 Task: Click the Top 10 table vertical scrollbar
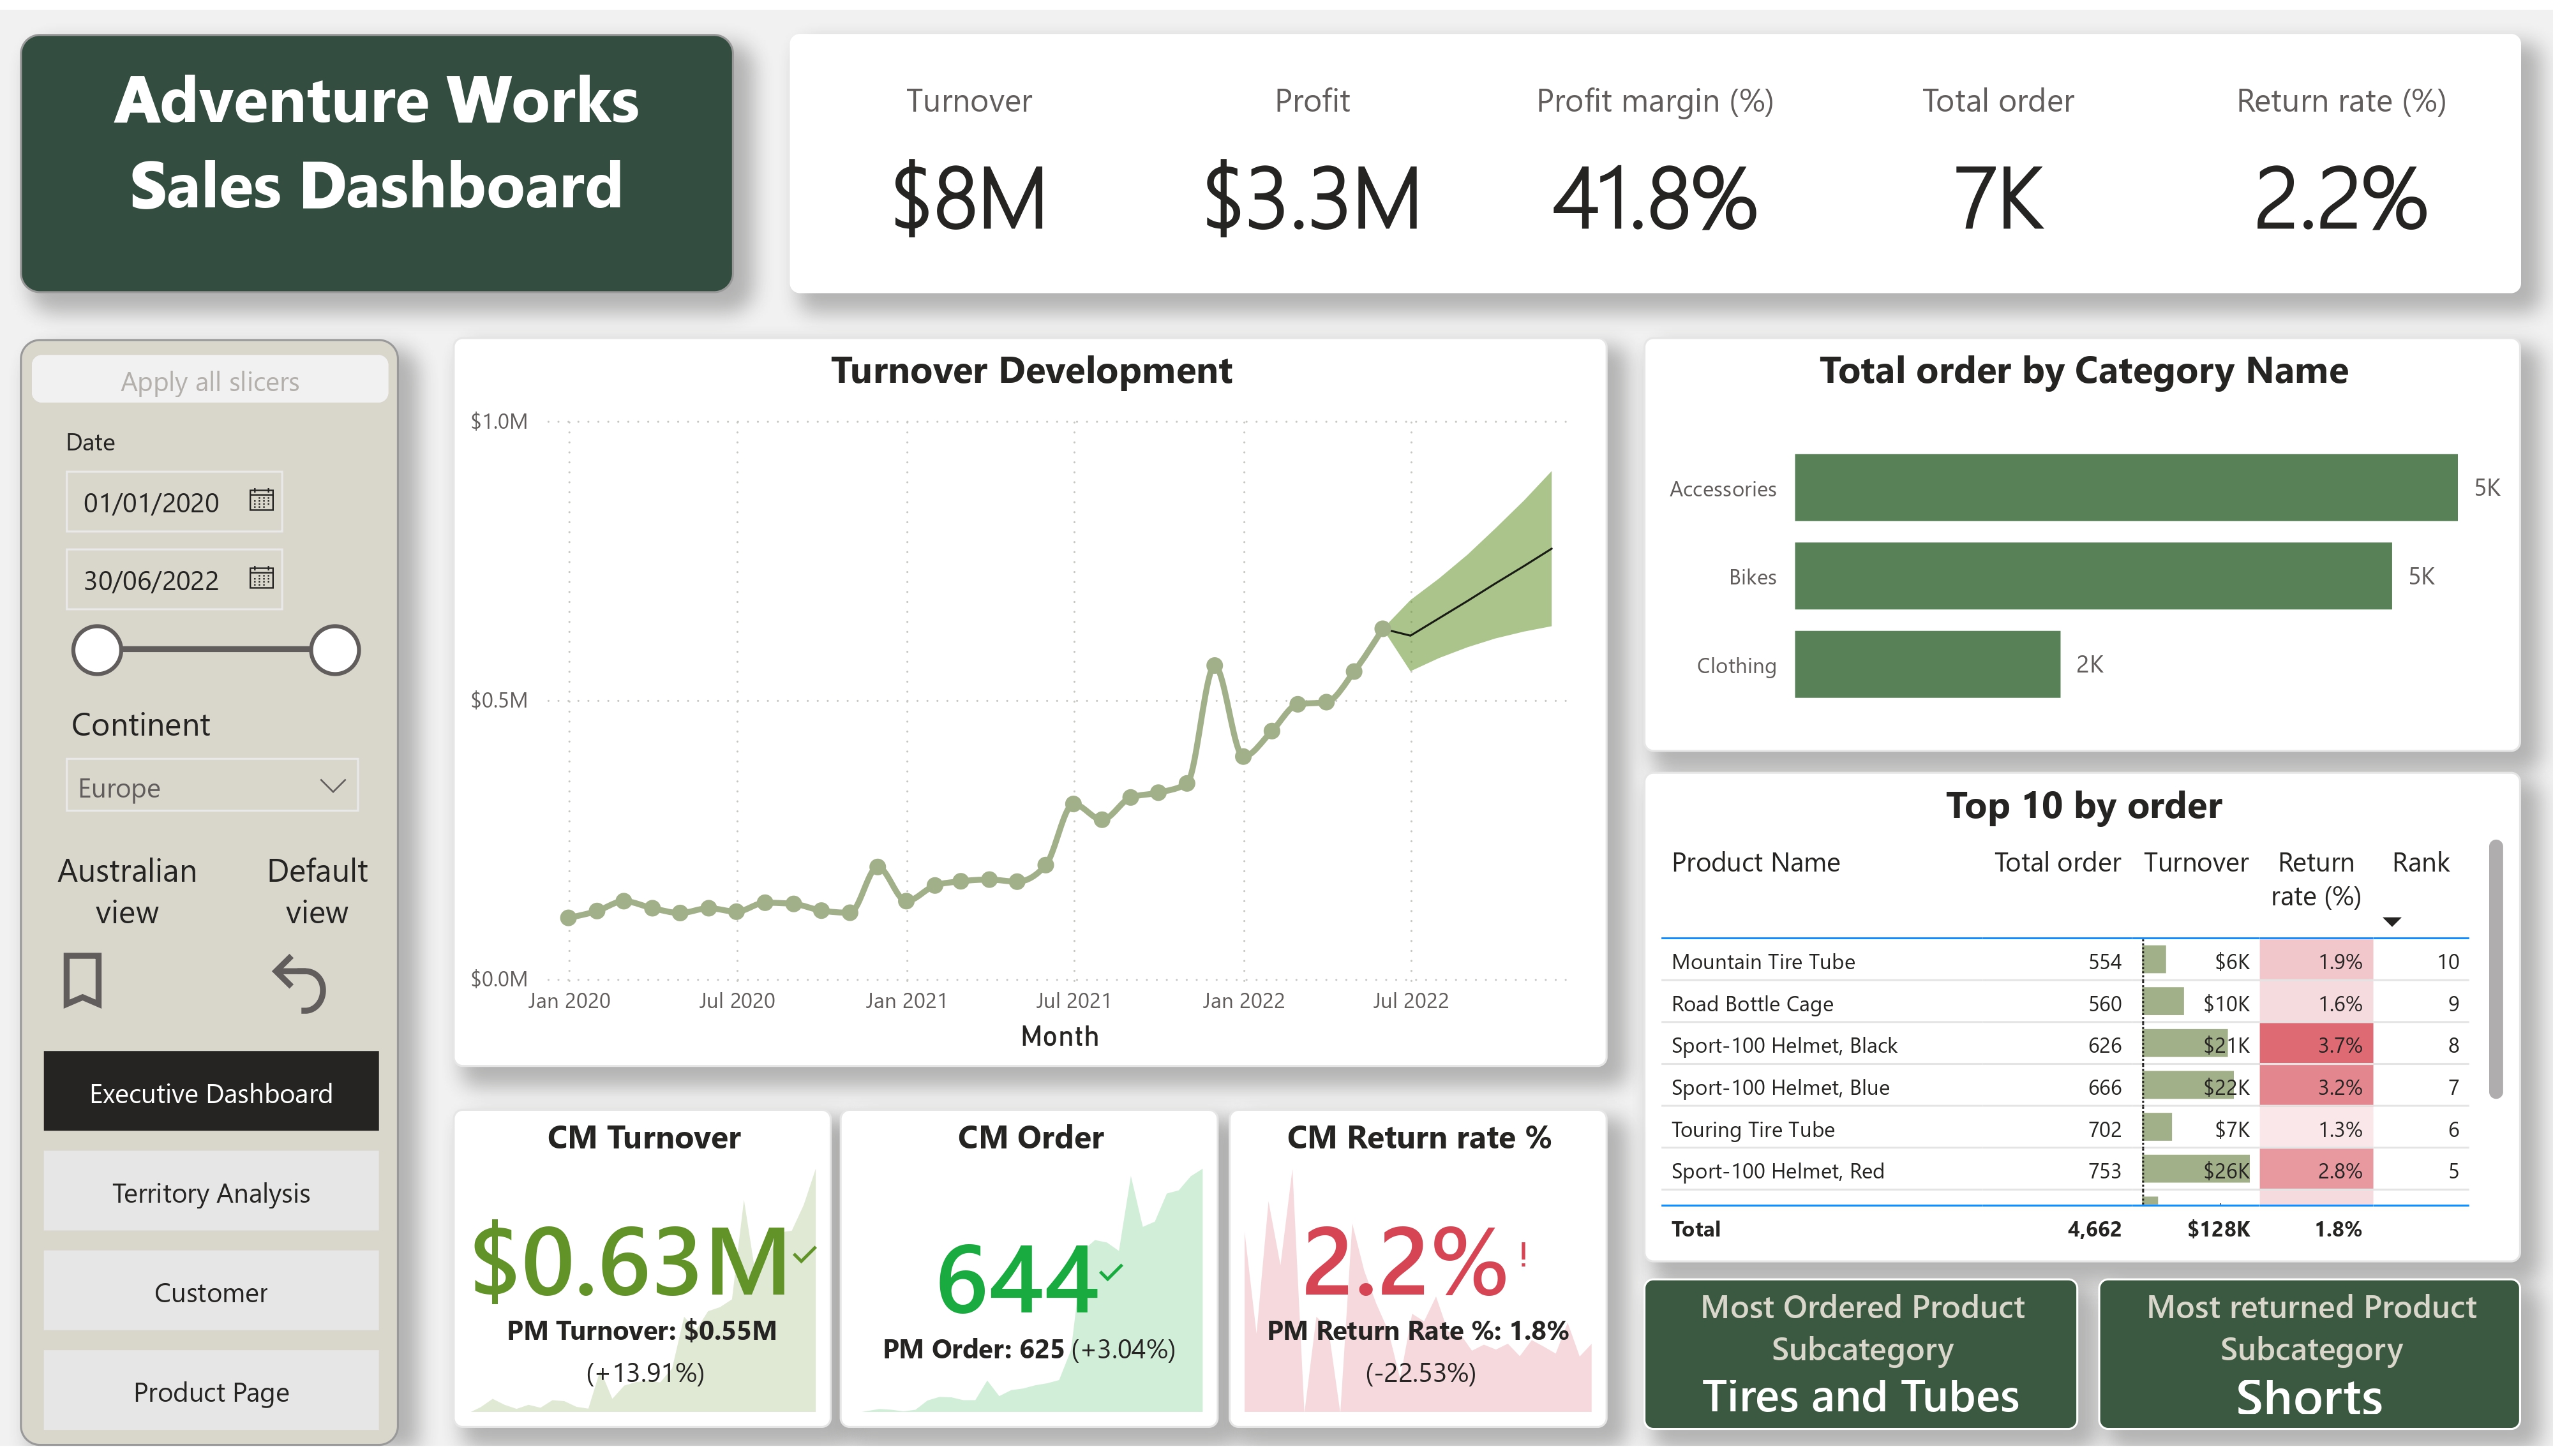pyautogui.click(x=2496, y=968)
